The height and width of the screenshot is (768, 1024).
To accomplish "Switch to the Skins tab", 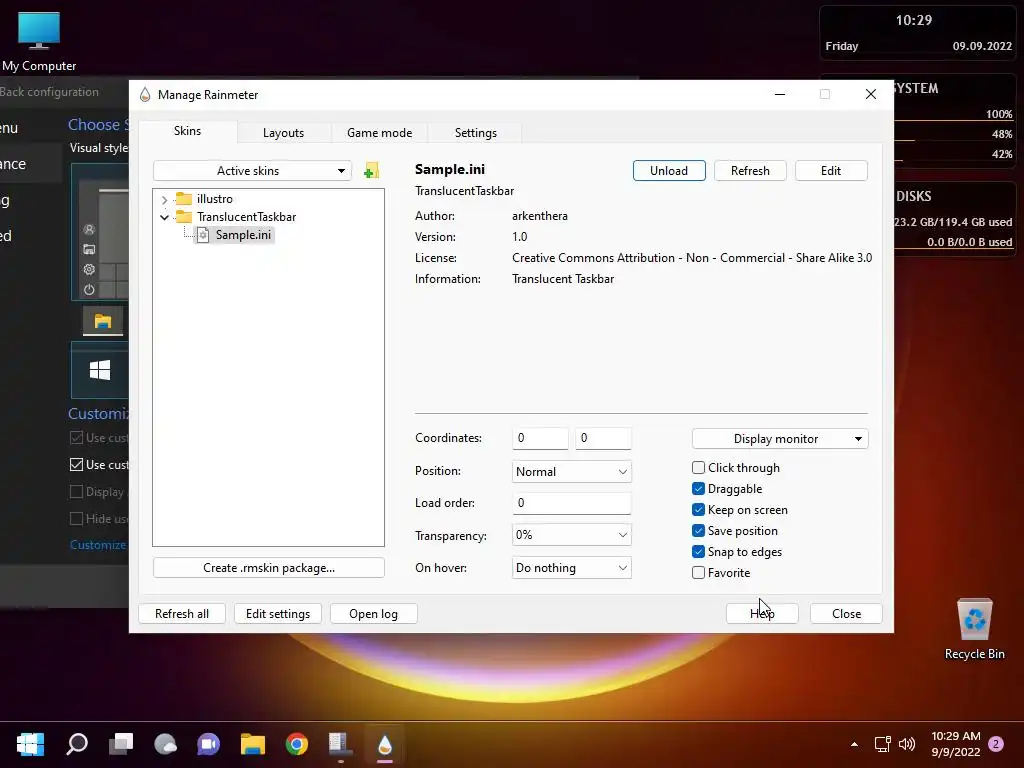I will [187, 131].
